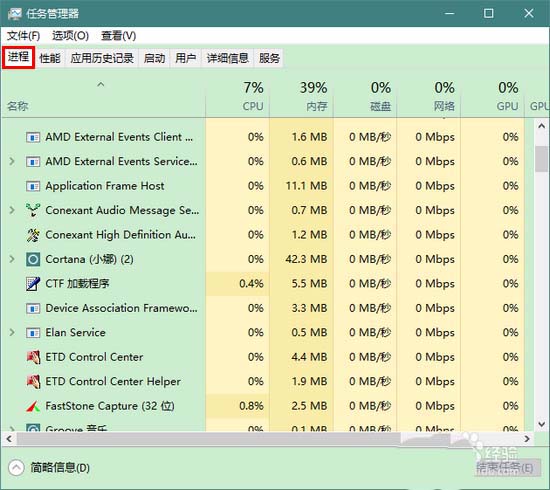Click the FastStone Capture icon

[33, 406]
